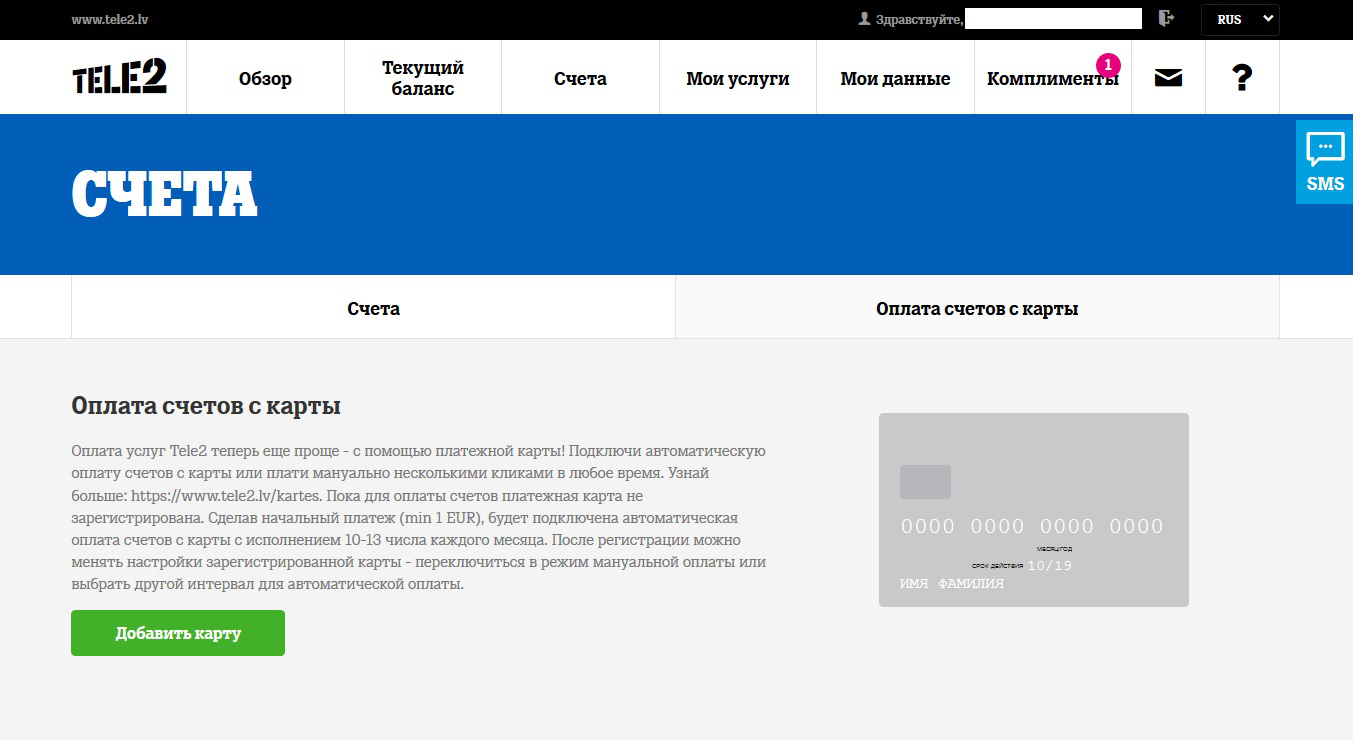Click the user profile icon beside the greeting
Viewport: 1353px width, 745px height.
[x=864, y=19]
